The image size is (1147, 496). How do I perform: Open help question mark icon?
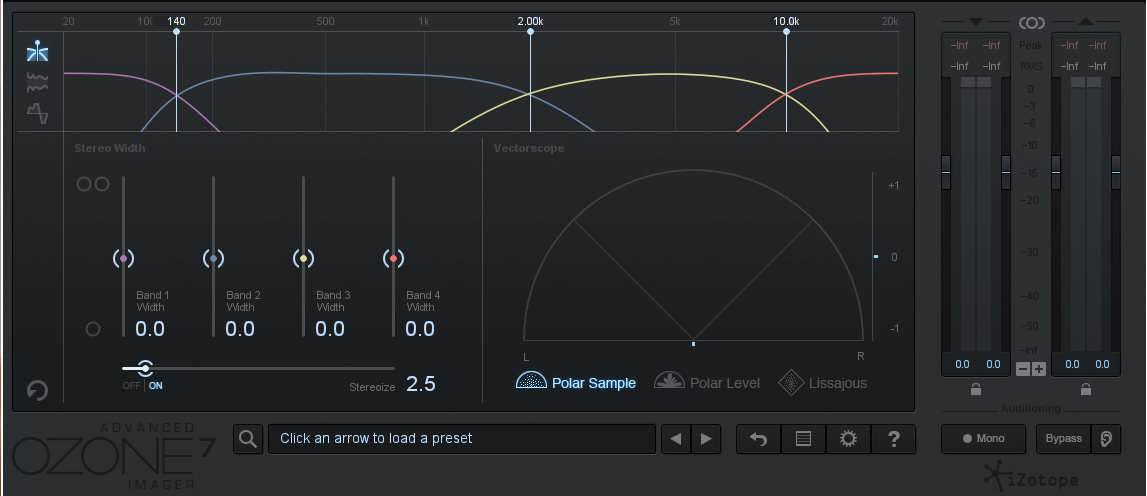click(893, 439)
